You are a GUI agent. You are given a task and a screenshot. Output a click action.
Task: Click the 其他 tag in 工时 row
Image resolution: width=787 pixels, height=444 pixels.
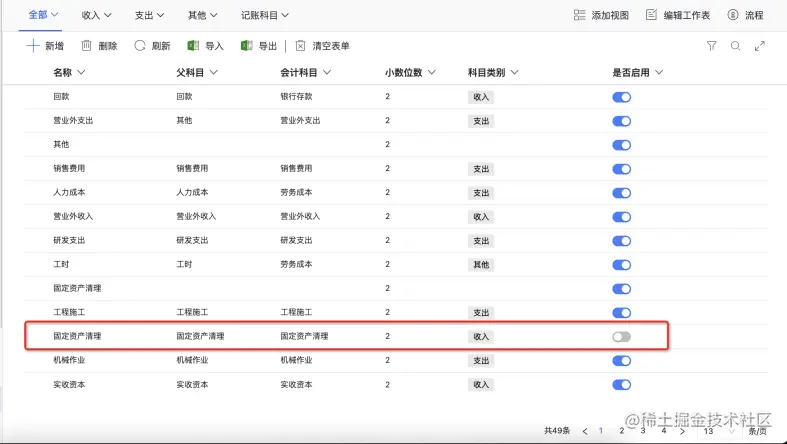tap(481, 265)
